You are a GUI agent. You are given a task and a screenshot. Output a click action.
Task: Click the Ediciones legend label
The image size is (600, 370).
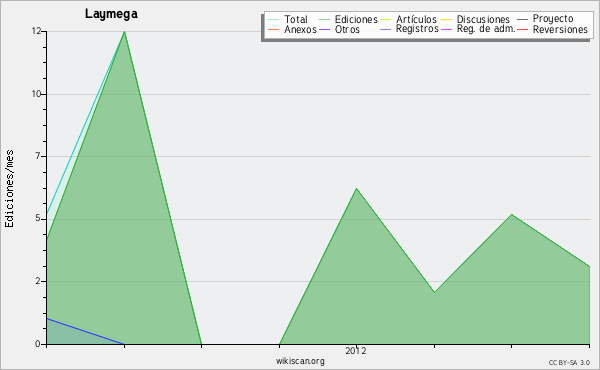coord(356,19)
